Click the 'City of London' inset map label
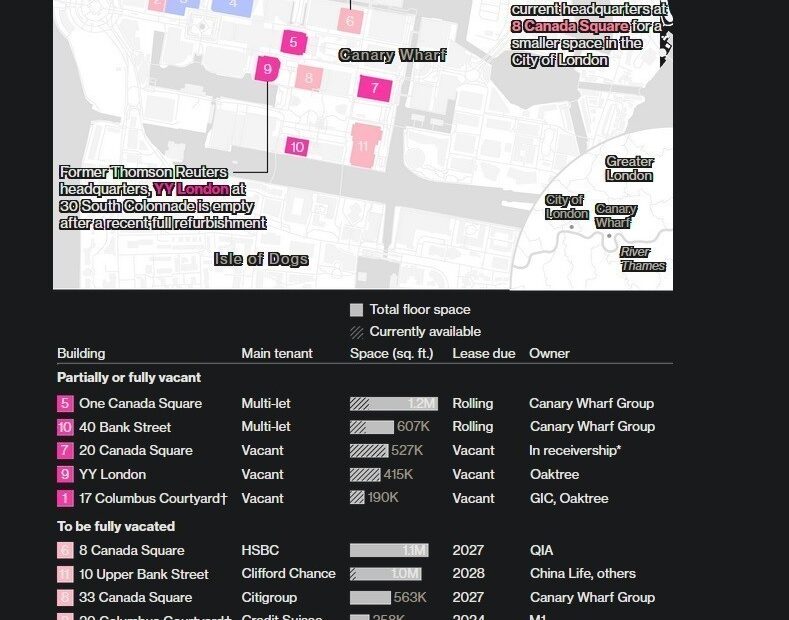Image resolution: width=789 pixels, height=620 pixels. pos(567,207)
